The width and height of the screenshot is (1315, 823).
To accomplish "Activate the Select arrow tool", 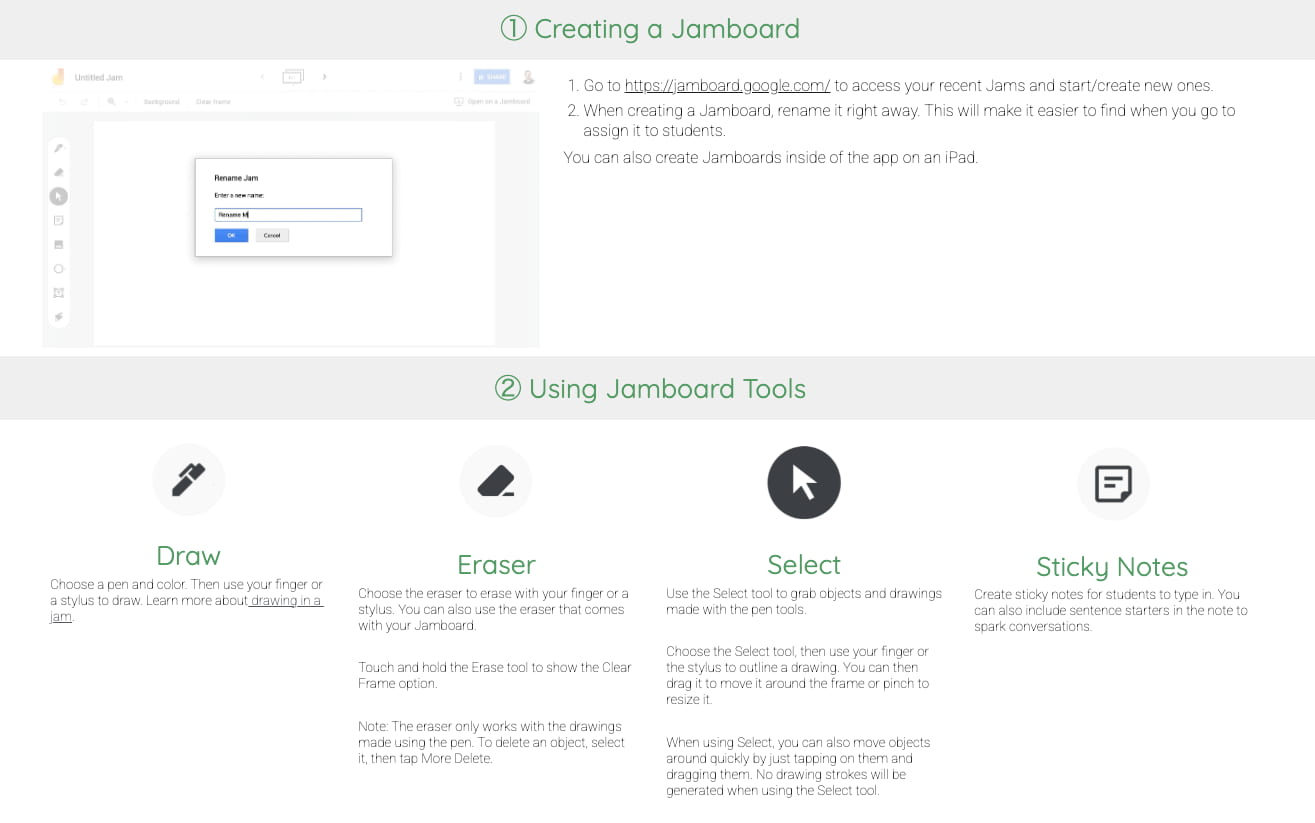I will click(58, 198).
